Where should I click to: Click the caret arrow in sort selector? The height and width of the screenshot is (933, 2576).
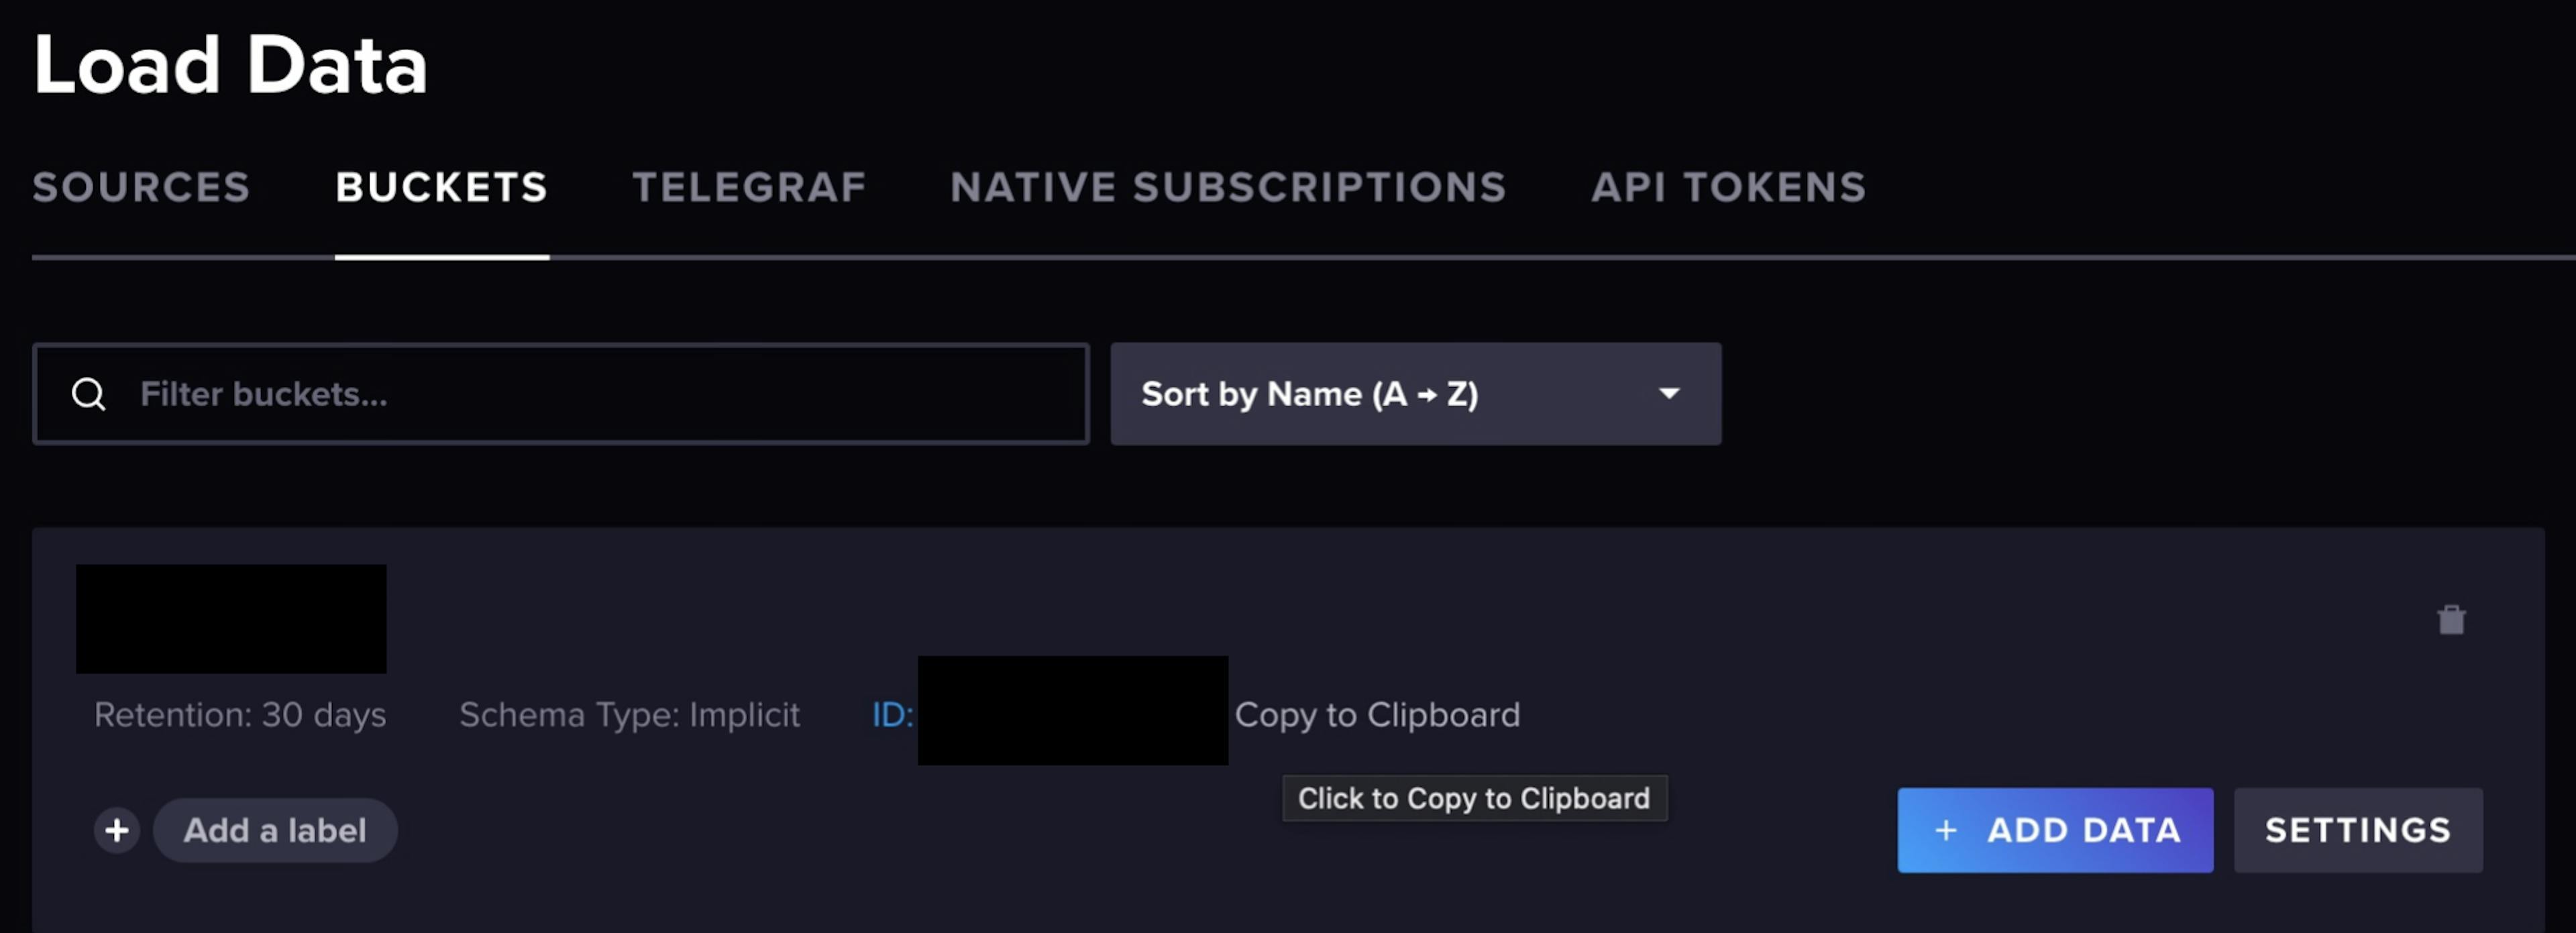(1669, 394)
